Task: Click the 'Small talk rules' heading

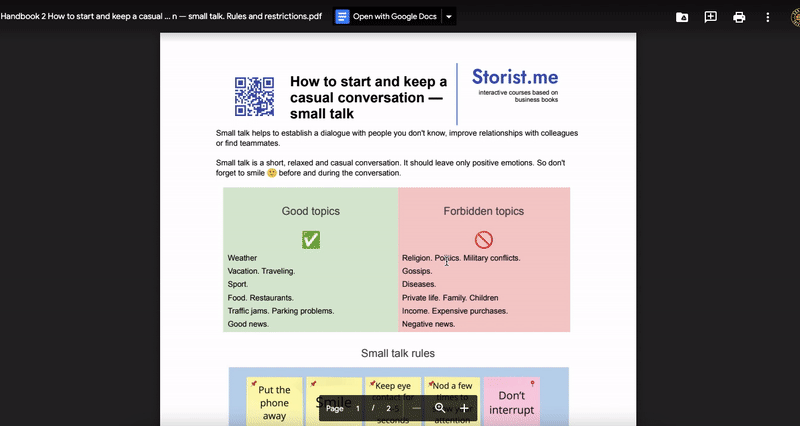Action: (398, 354)
